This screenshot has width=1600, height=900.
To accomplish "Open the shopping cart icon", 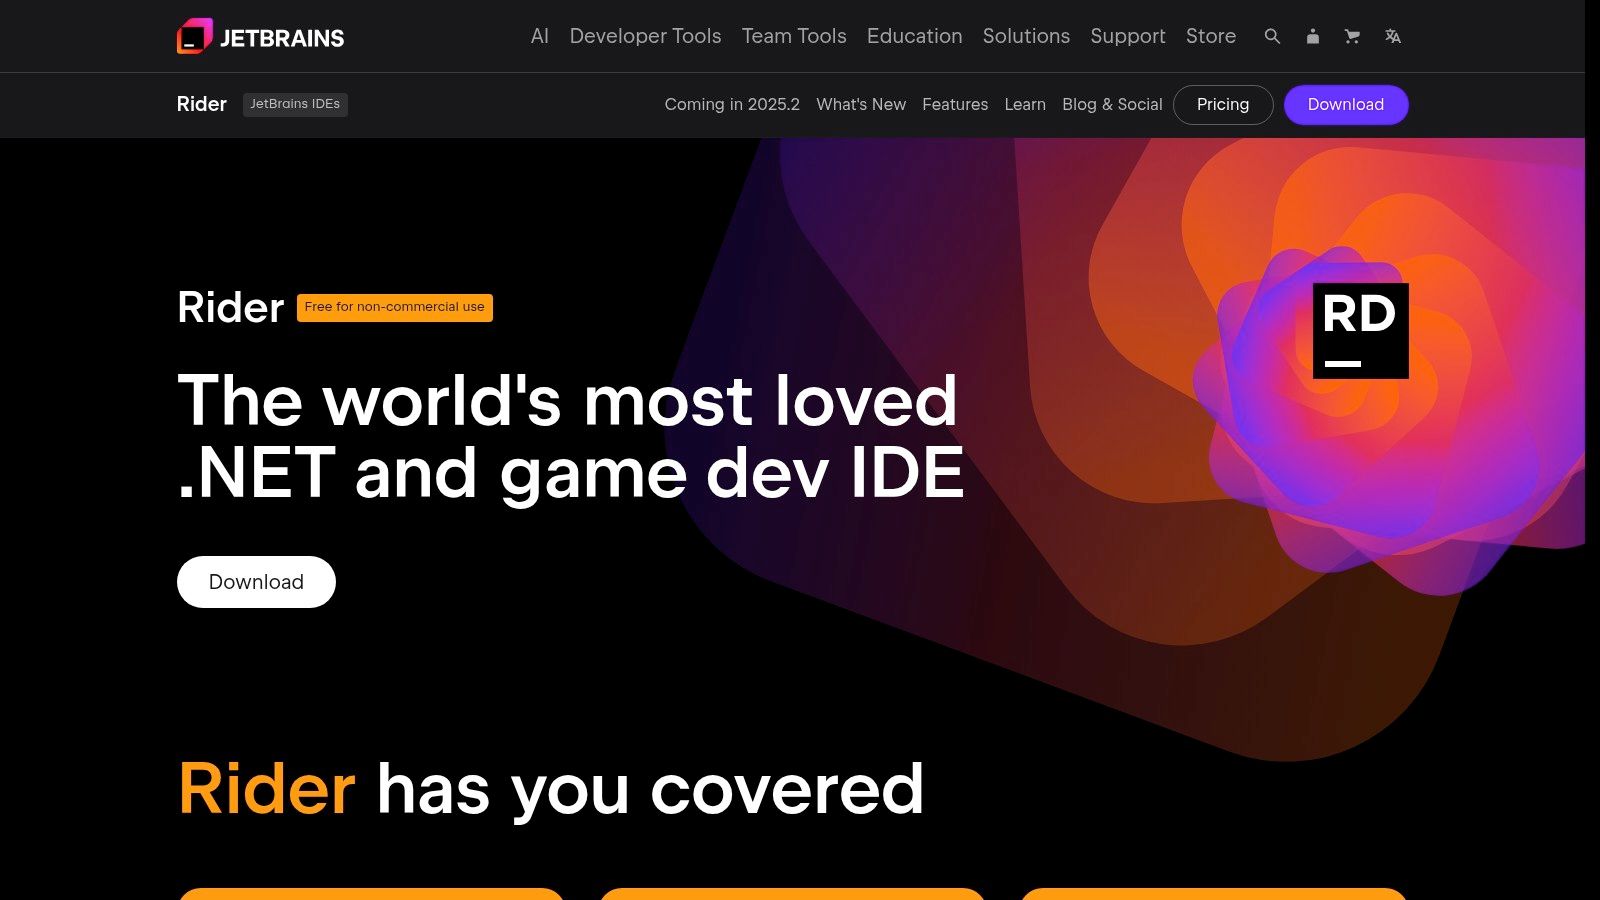I will tap(1352, 36).
